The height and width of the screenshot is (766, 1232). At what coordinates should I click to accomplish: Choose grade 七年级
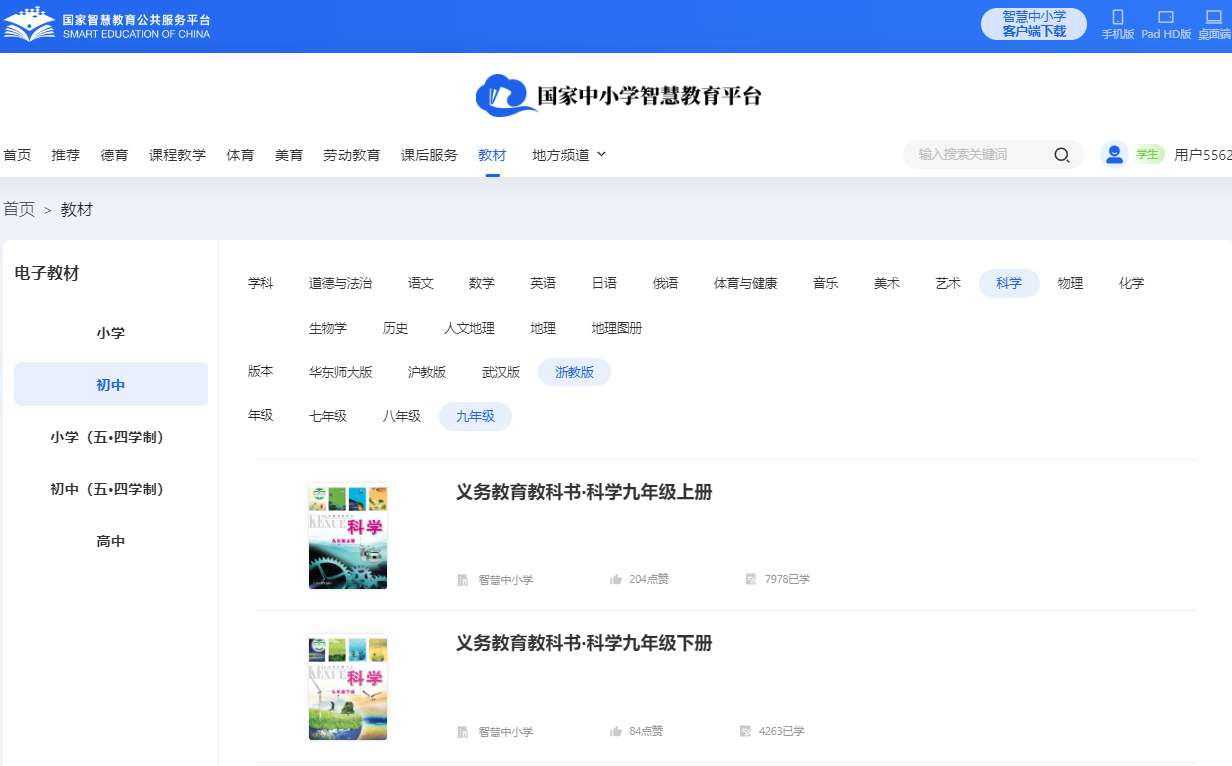coord(328,416)
